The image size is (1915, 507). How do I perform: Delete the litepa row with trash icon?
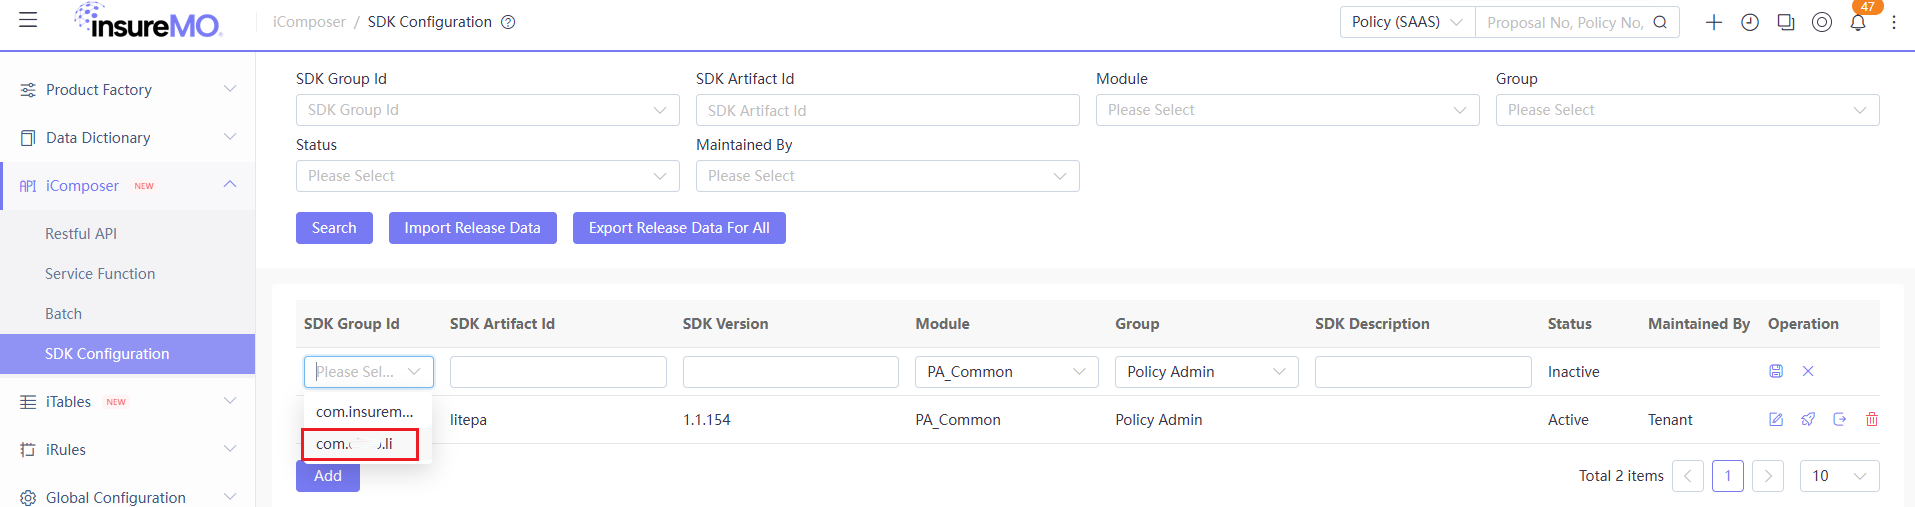pos(1872,419)
